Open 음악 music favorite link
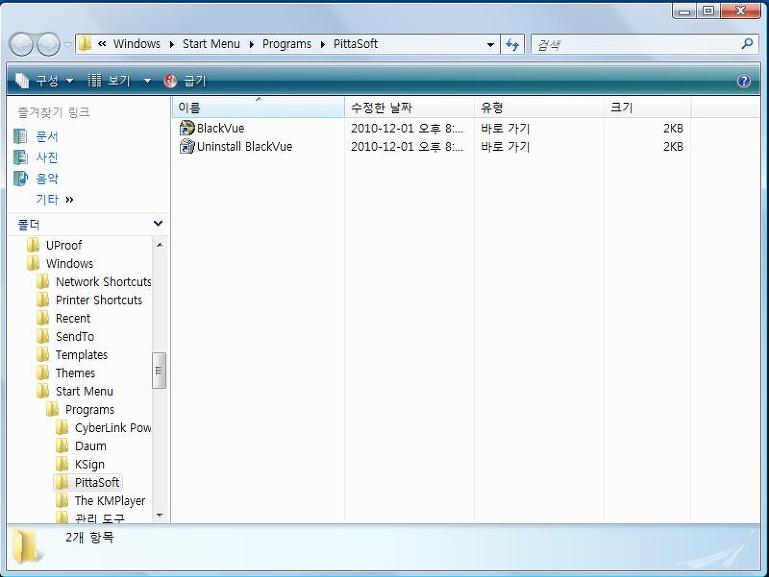769x577 pixels. point(47,178)
